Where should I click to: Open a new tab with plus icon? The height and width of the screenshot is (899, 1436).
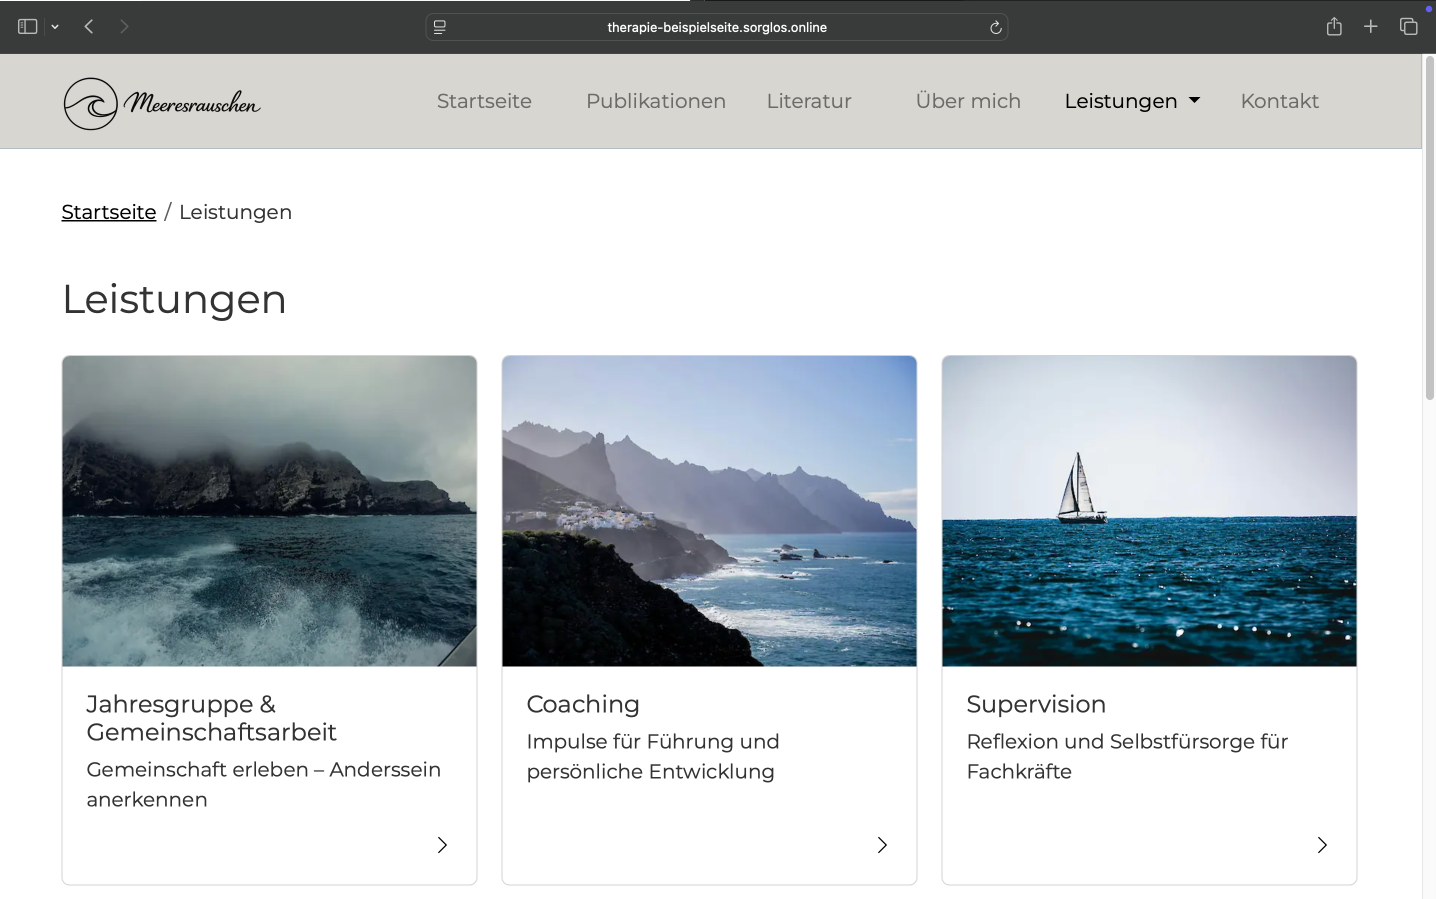point(1371,27)
